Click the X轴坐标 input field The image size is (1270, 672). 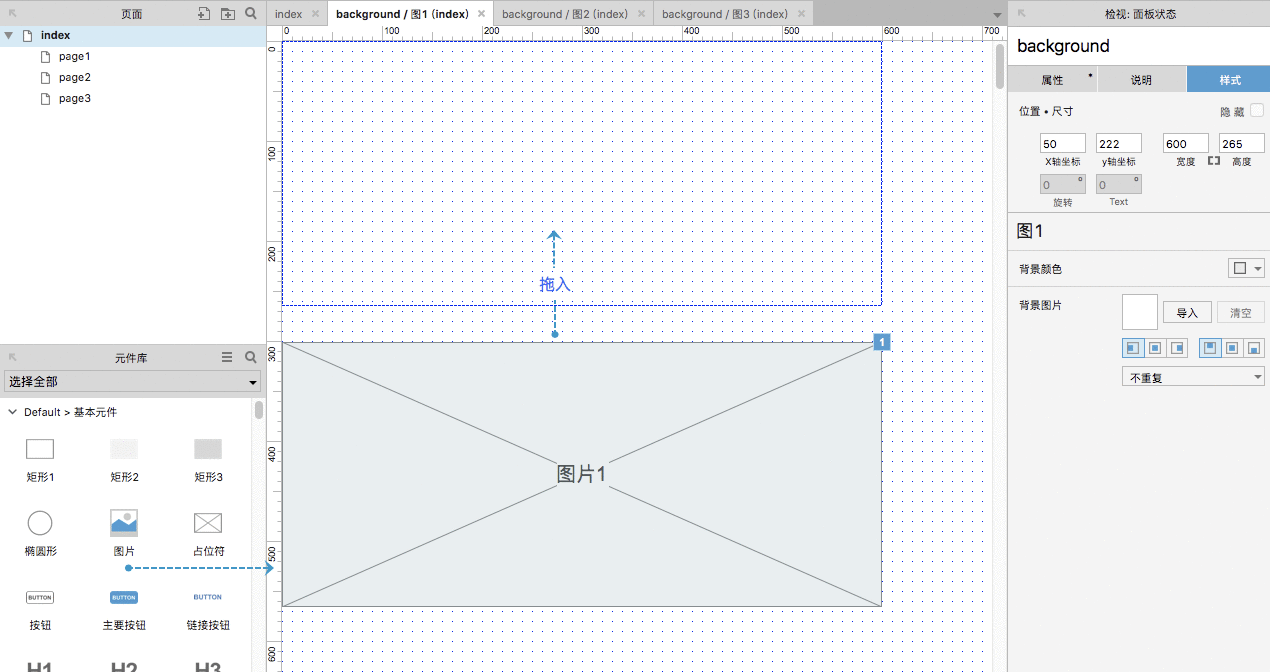1063,144
